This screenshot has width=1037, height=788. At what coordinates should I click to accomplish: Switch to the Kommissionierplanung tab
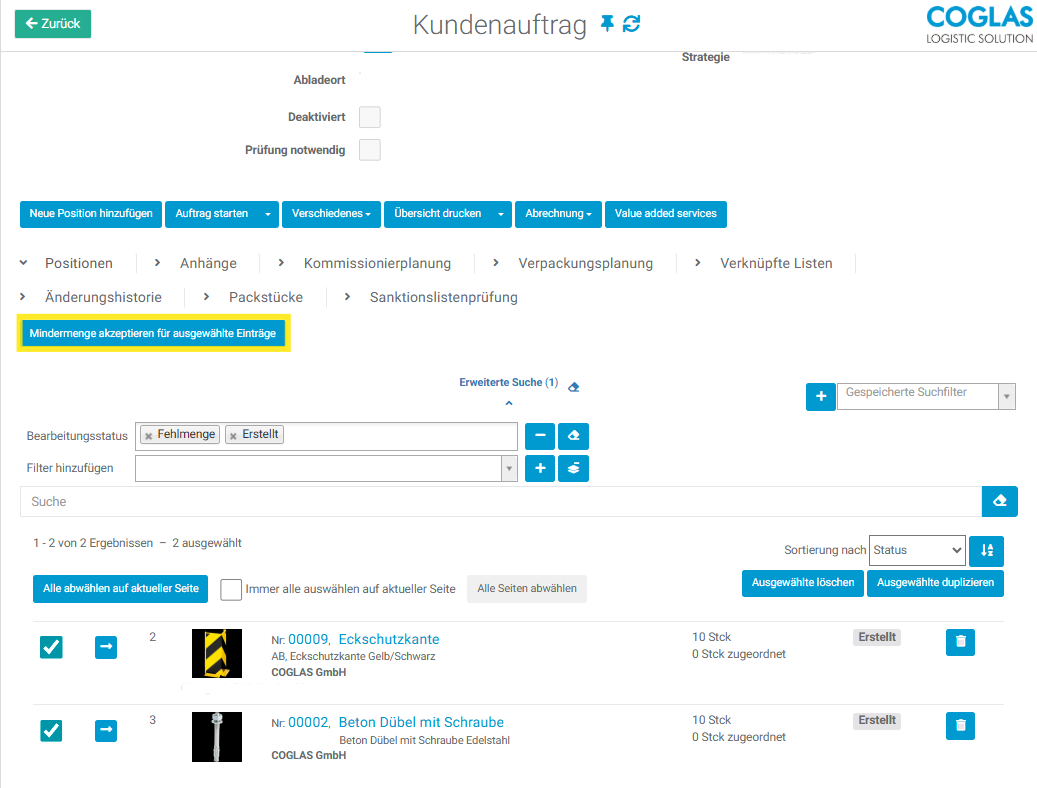(x=377, y=263)
